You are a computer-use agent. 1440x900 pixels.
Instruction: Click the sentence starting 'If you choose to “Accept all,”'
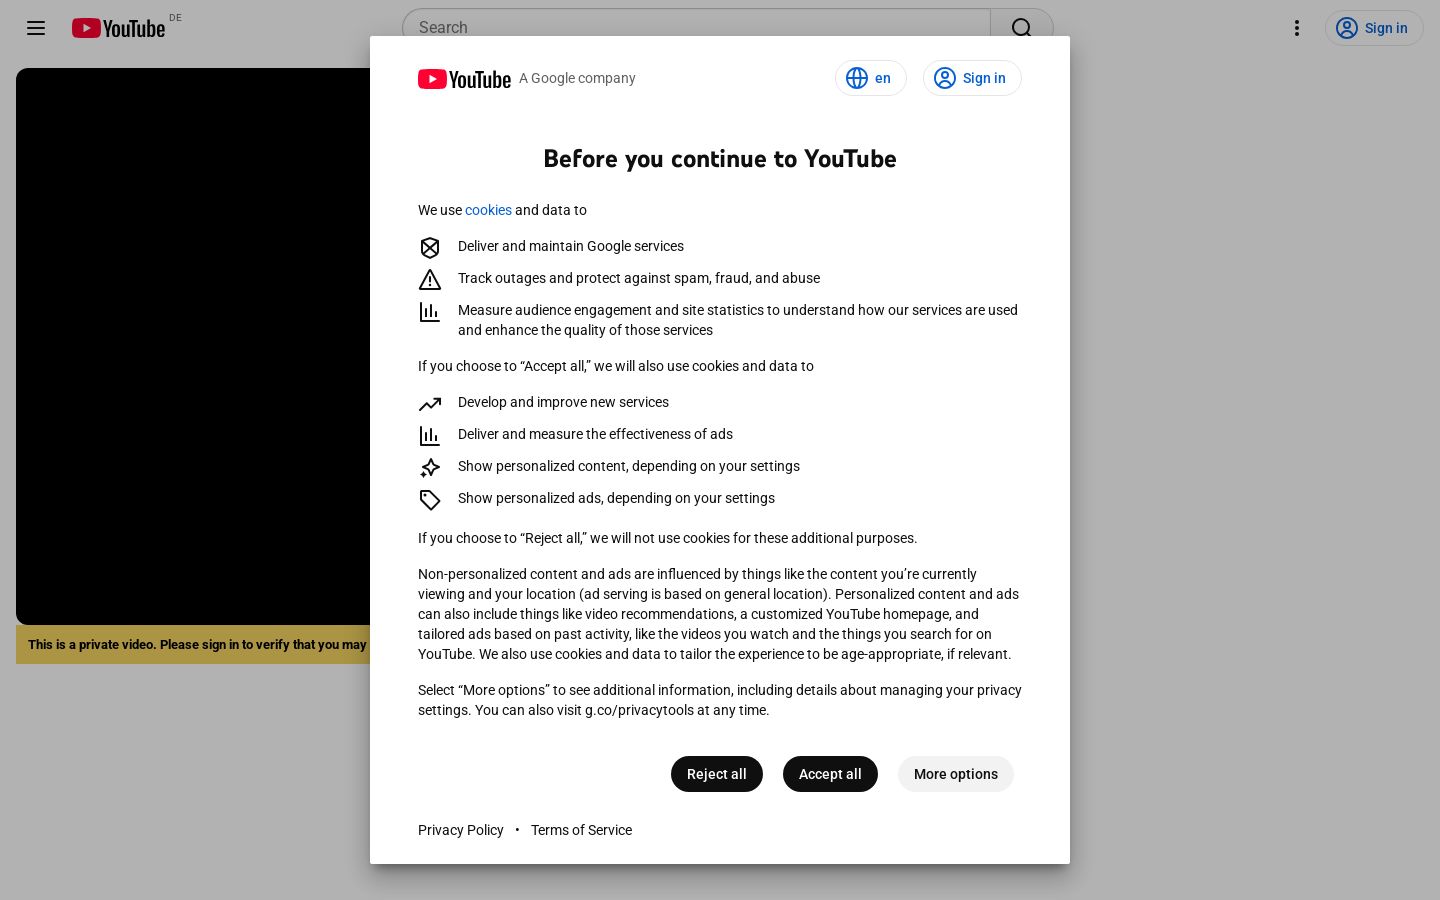(616, 366)
